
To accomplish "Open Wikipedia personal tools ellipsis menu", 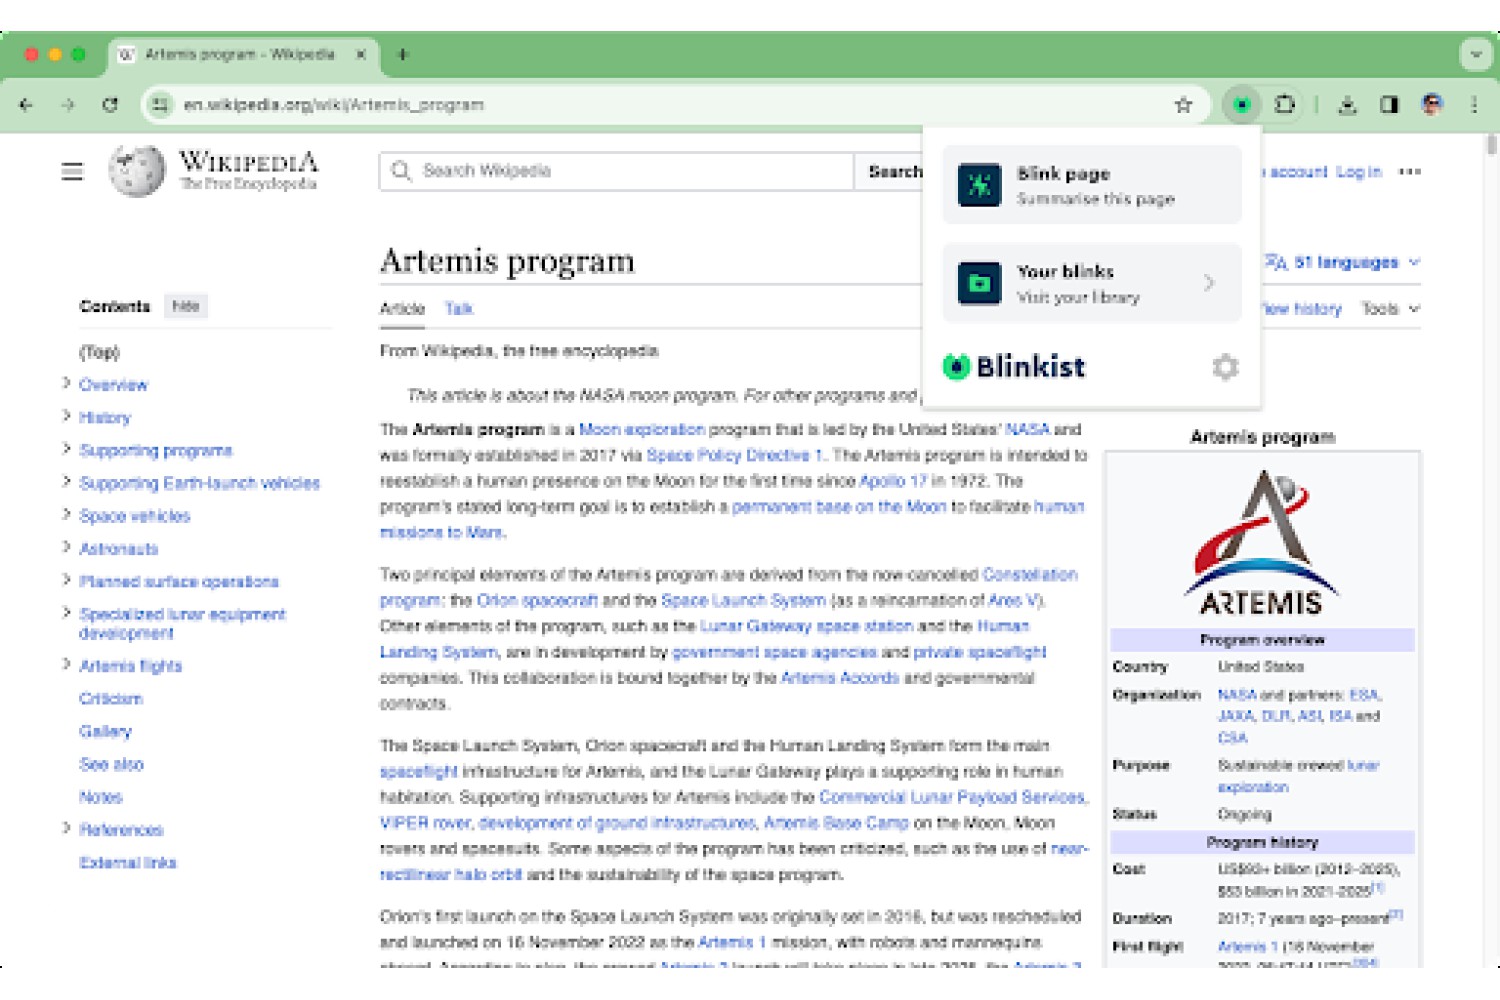I will (x=1410, y=172).
